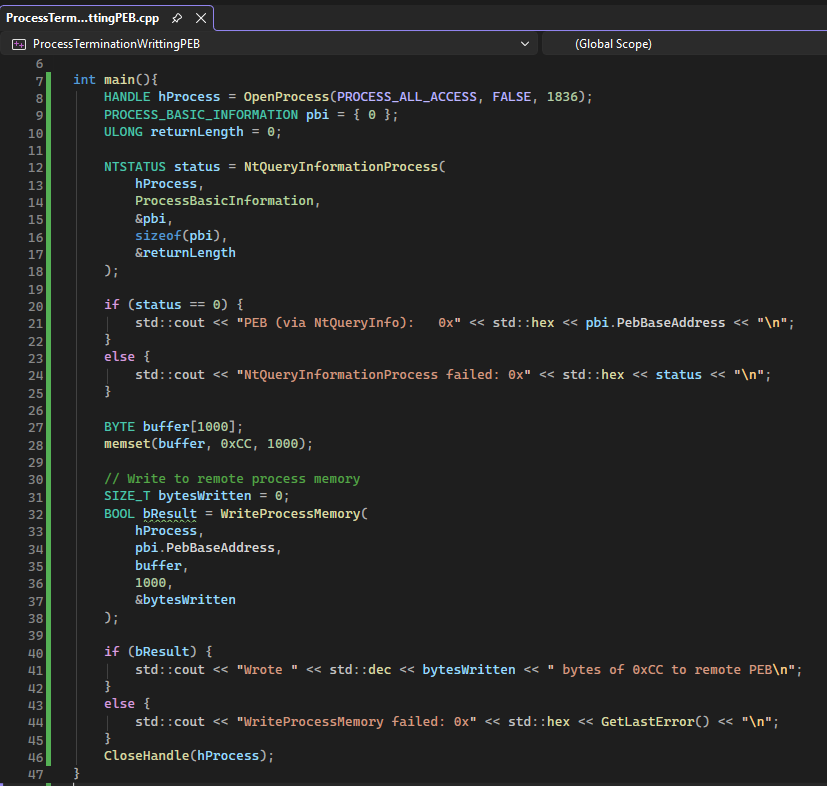Click the OpenProcess function call

pyautogui.click(x=286, y=97)
